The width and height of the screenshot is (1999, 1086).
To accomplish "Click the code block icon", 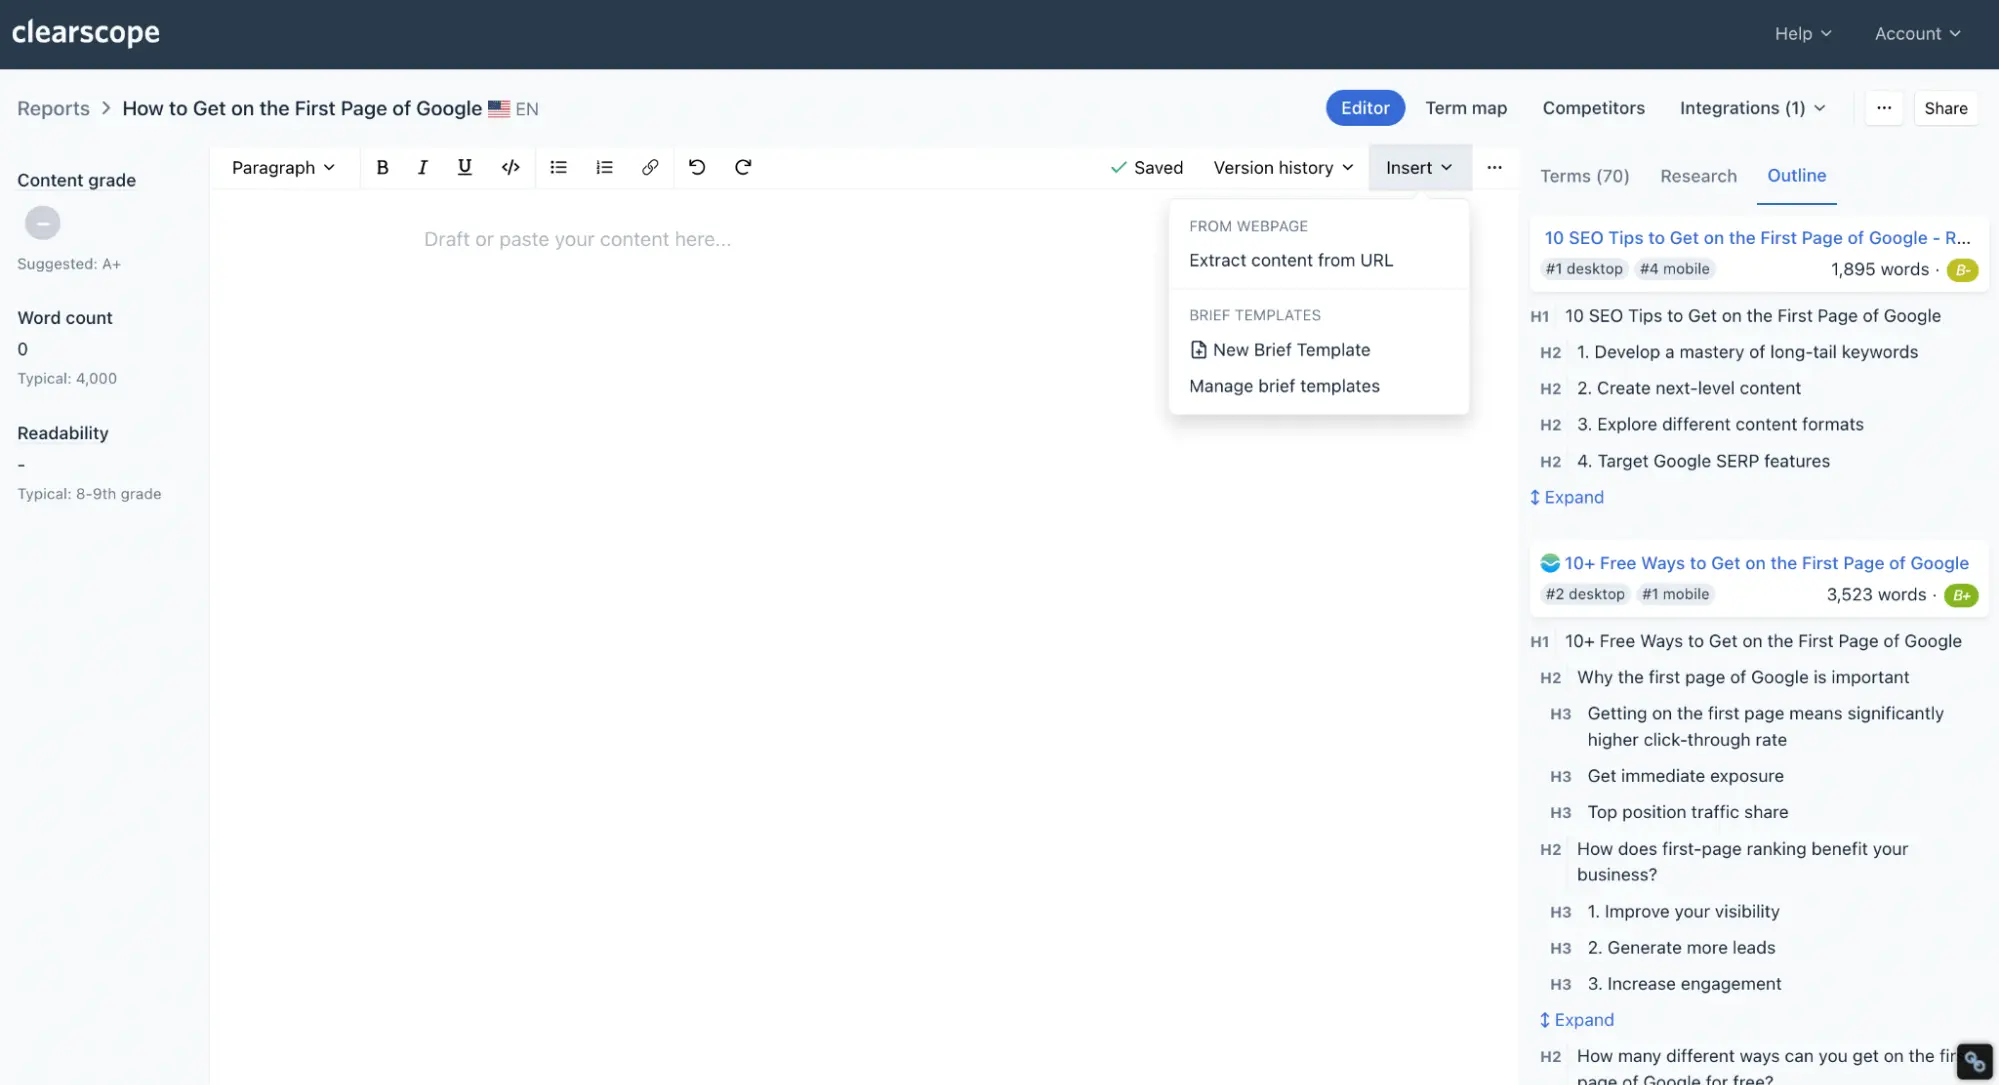I will (x=510, y=167).
